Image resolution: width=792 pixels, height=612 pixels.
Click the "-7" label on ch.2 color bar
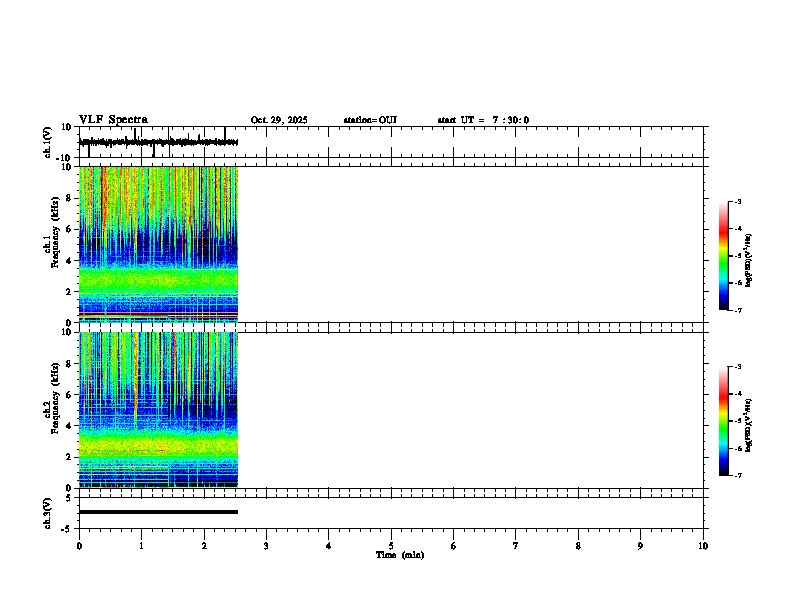click(737, 476)
